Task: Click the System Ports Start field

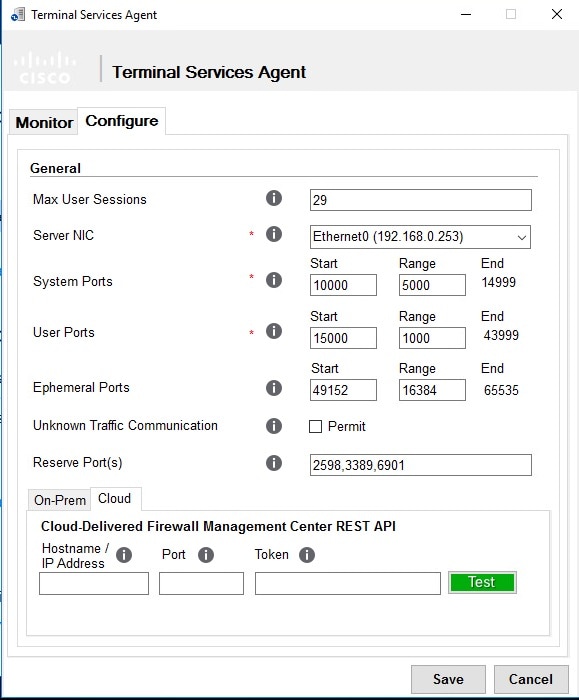Action: tap(343, 285)
